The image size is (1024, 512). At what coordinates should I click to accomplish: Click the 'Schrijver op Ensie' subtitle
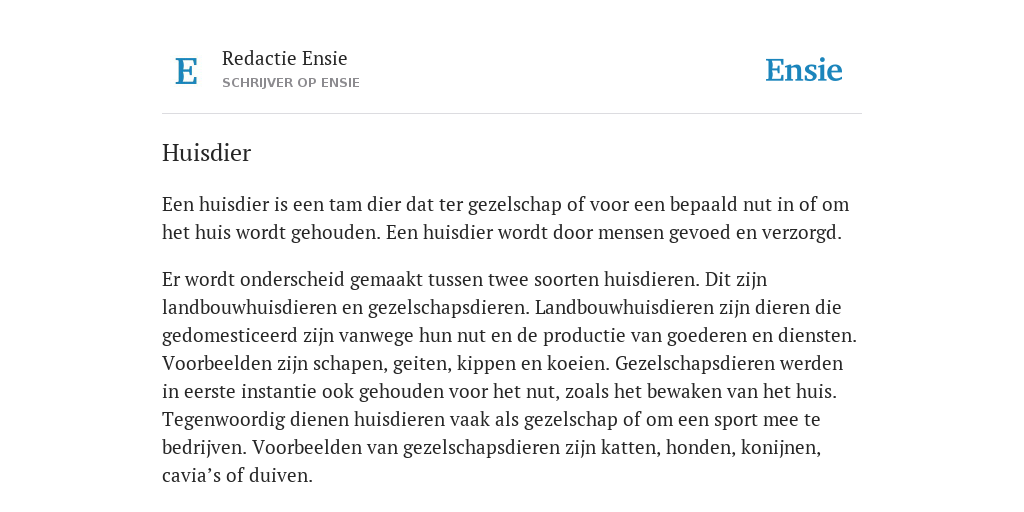(x=291, y=83)
